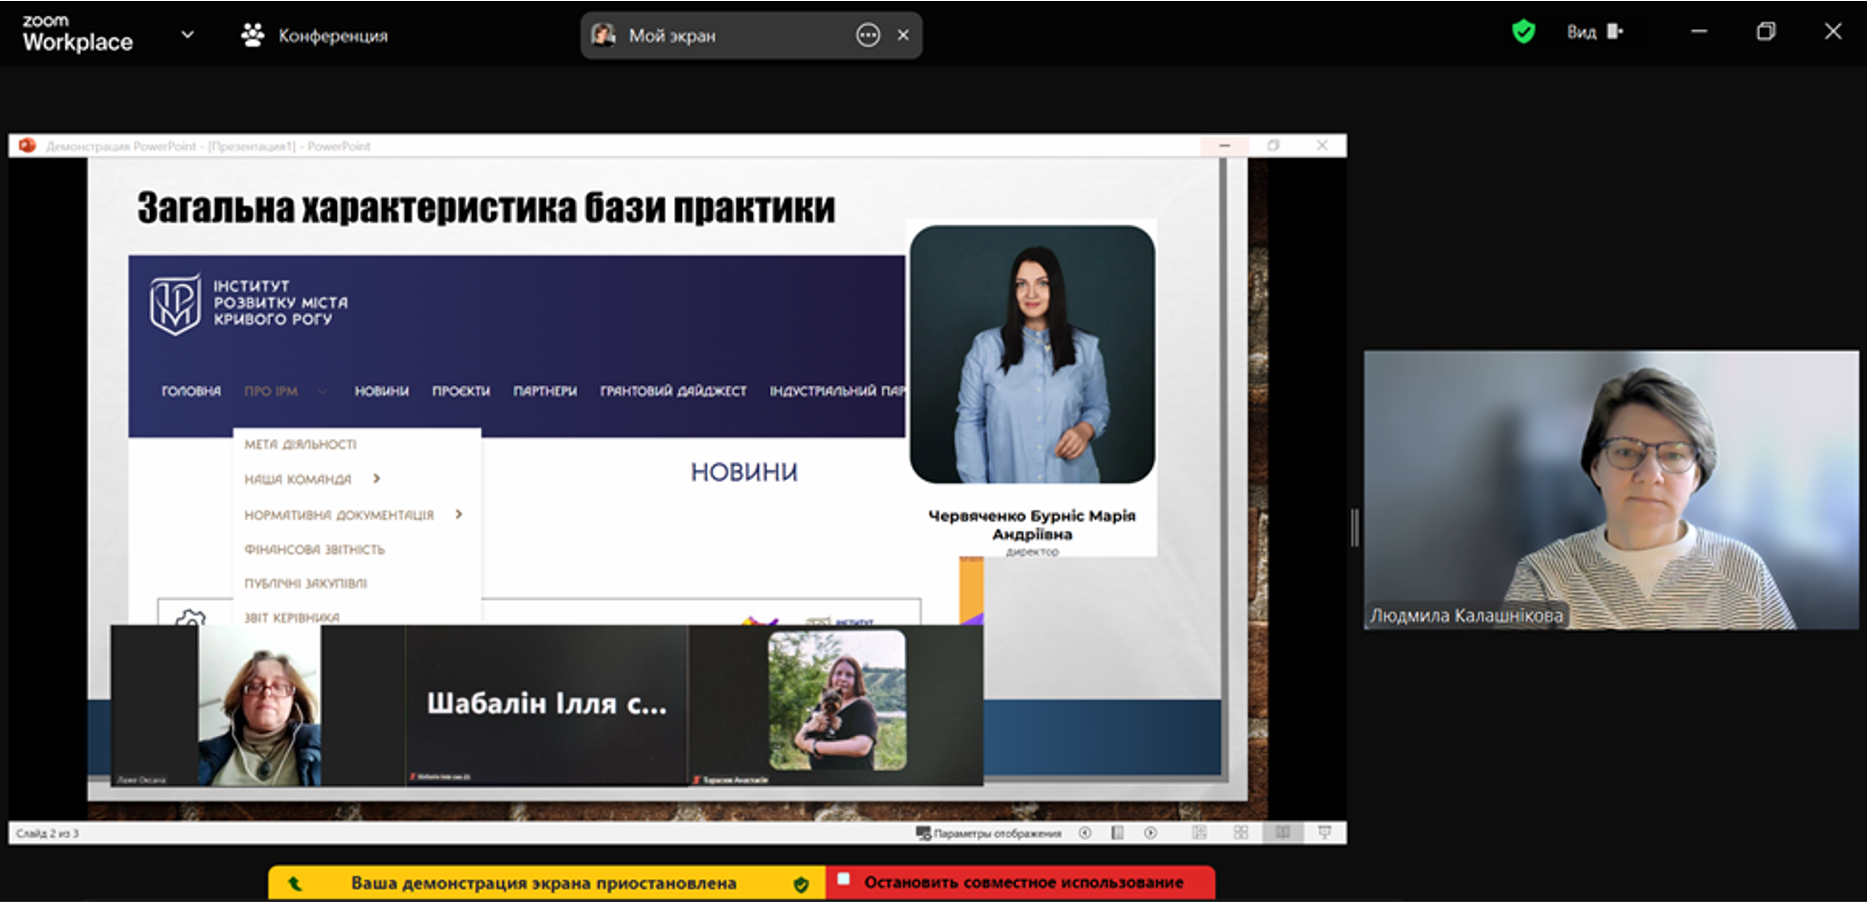Expand Нормативна документація submenu arrow
Screen dimensions: 1867x902
[x=459, y=514]
